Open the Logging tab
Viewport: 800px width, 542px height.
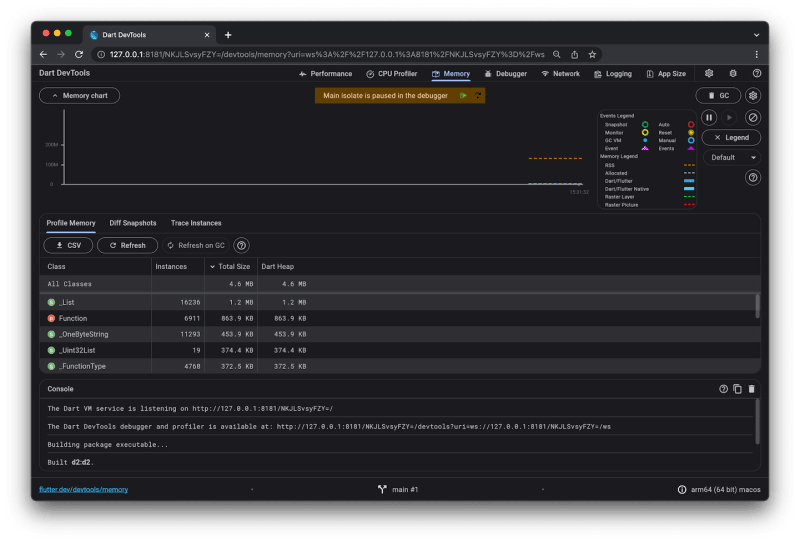(613, 73)
